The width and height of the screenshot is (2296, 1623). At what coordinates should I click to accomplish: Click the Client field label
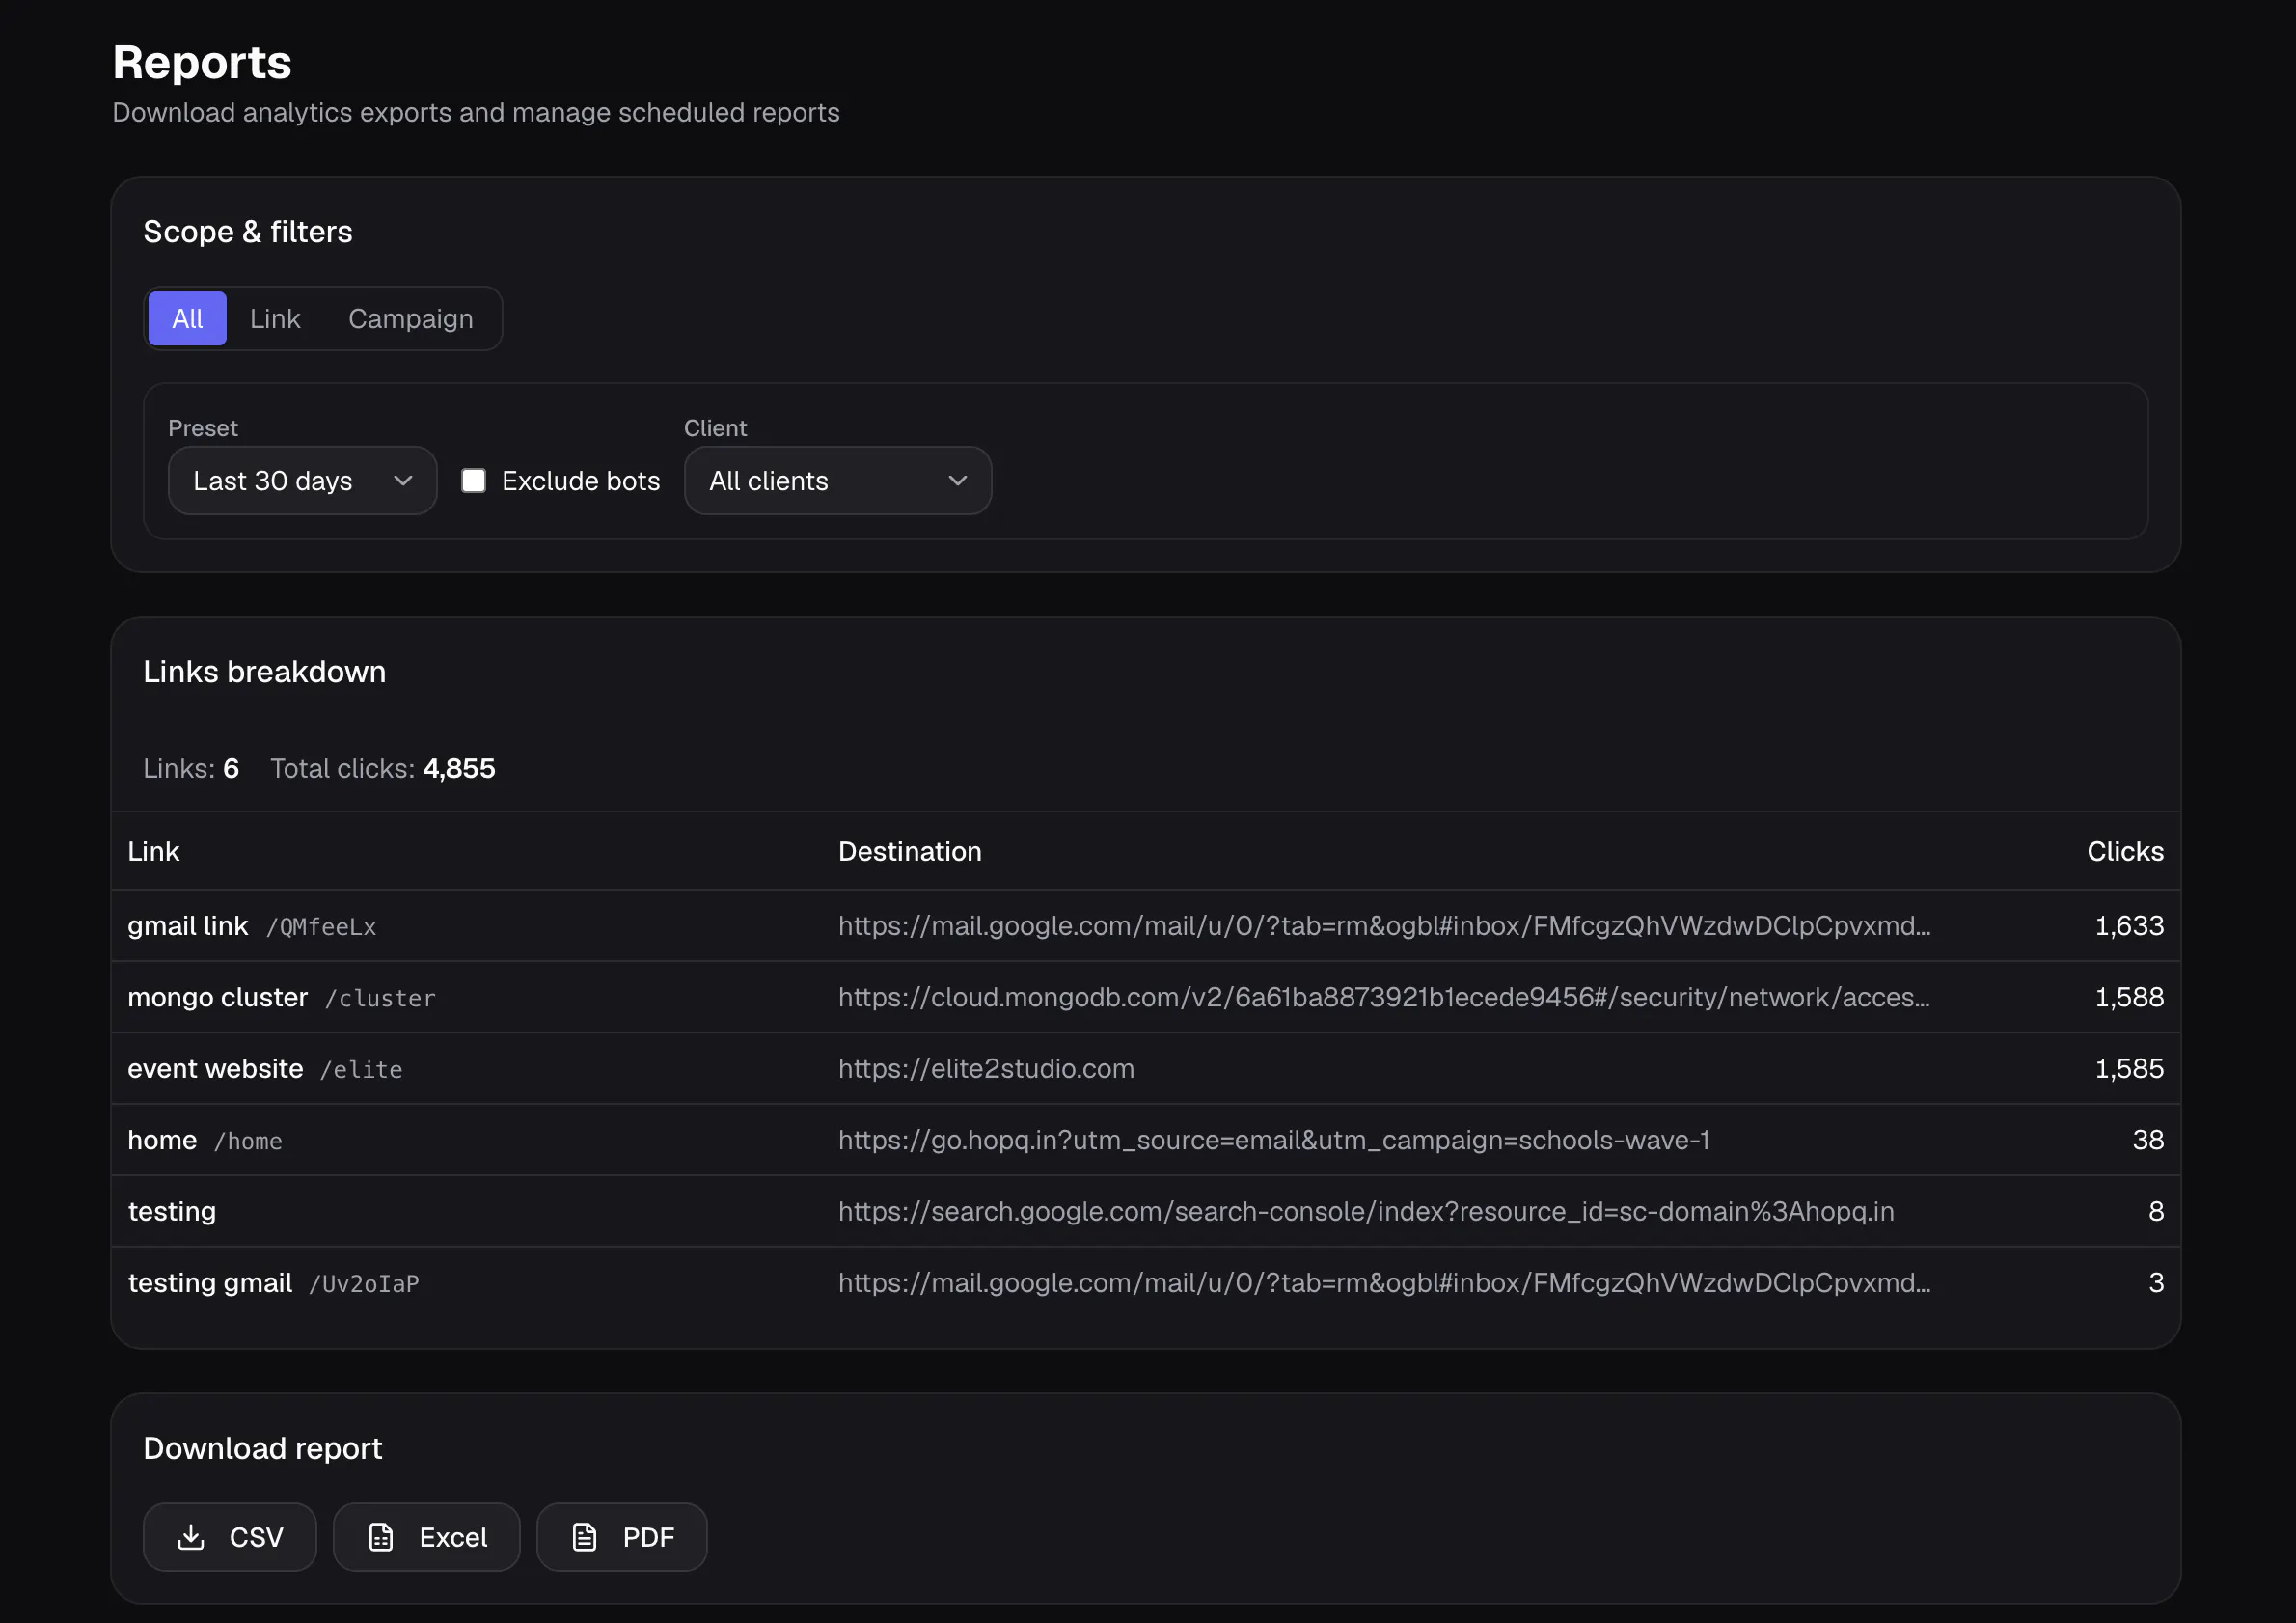[x=715, y=428]
